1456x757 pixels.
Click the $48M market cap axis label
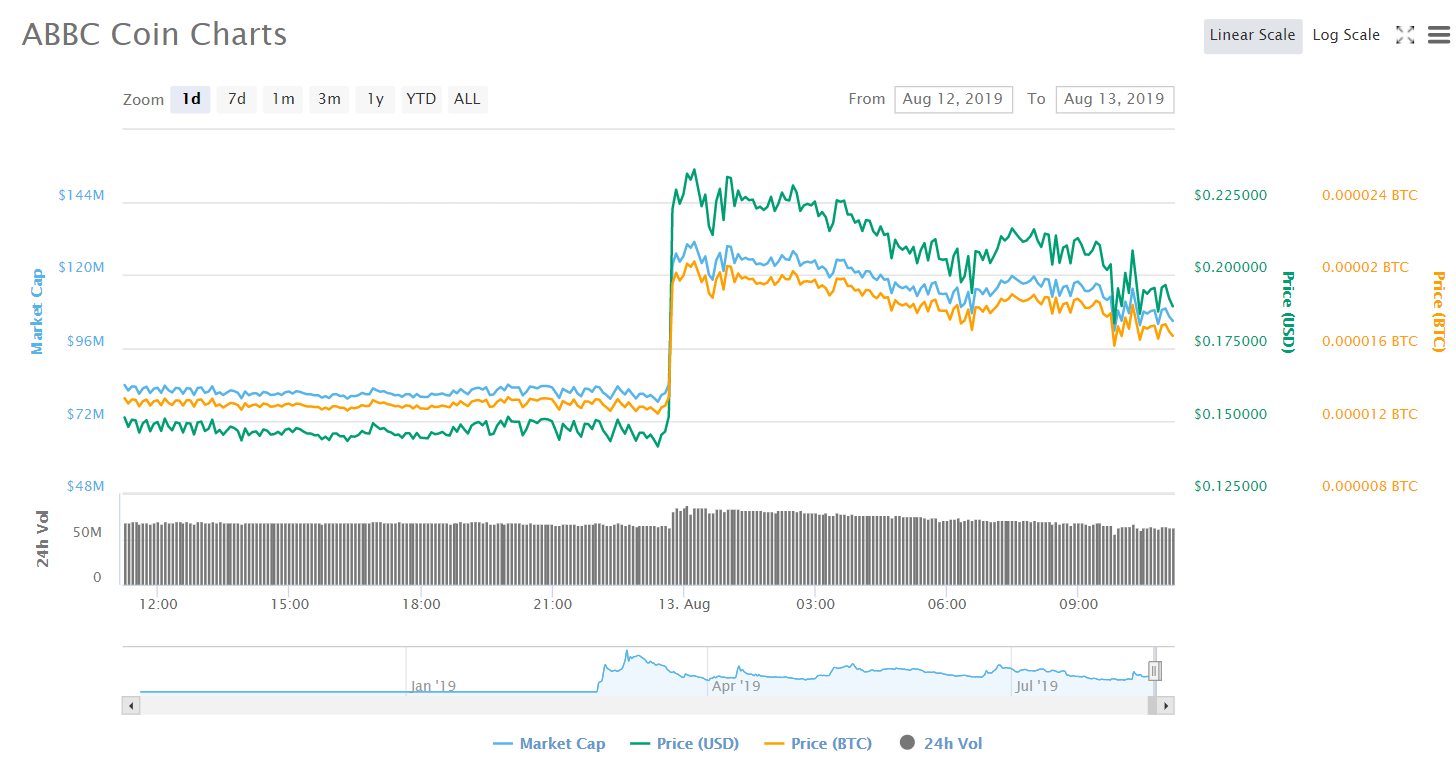click(x=87, y=486)
